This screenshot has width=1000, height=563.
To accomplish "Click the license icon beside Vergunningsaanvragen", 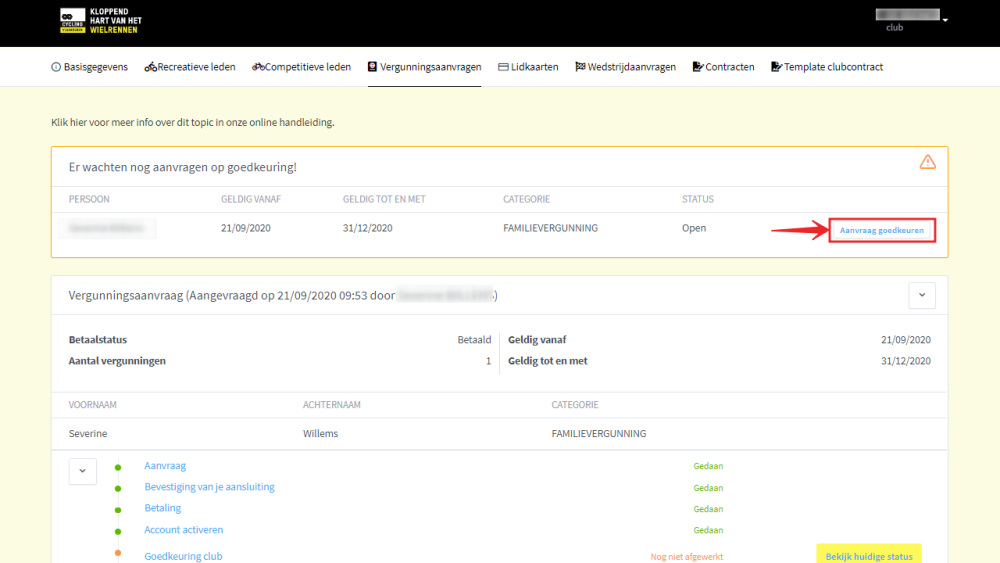I will point(372,67).
